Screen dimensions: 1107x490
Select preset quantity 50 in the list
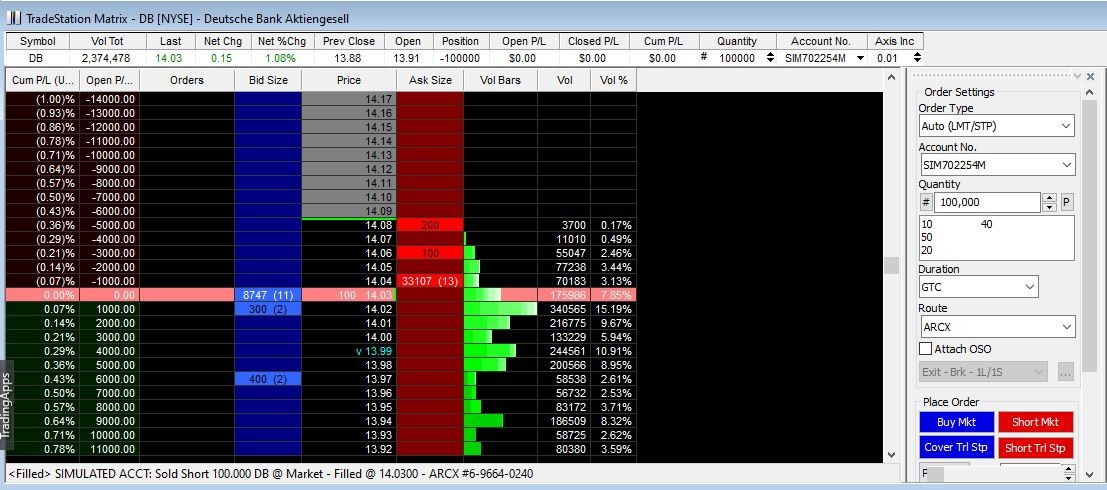(x=927, y=237)
